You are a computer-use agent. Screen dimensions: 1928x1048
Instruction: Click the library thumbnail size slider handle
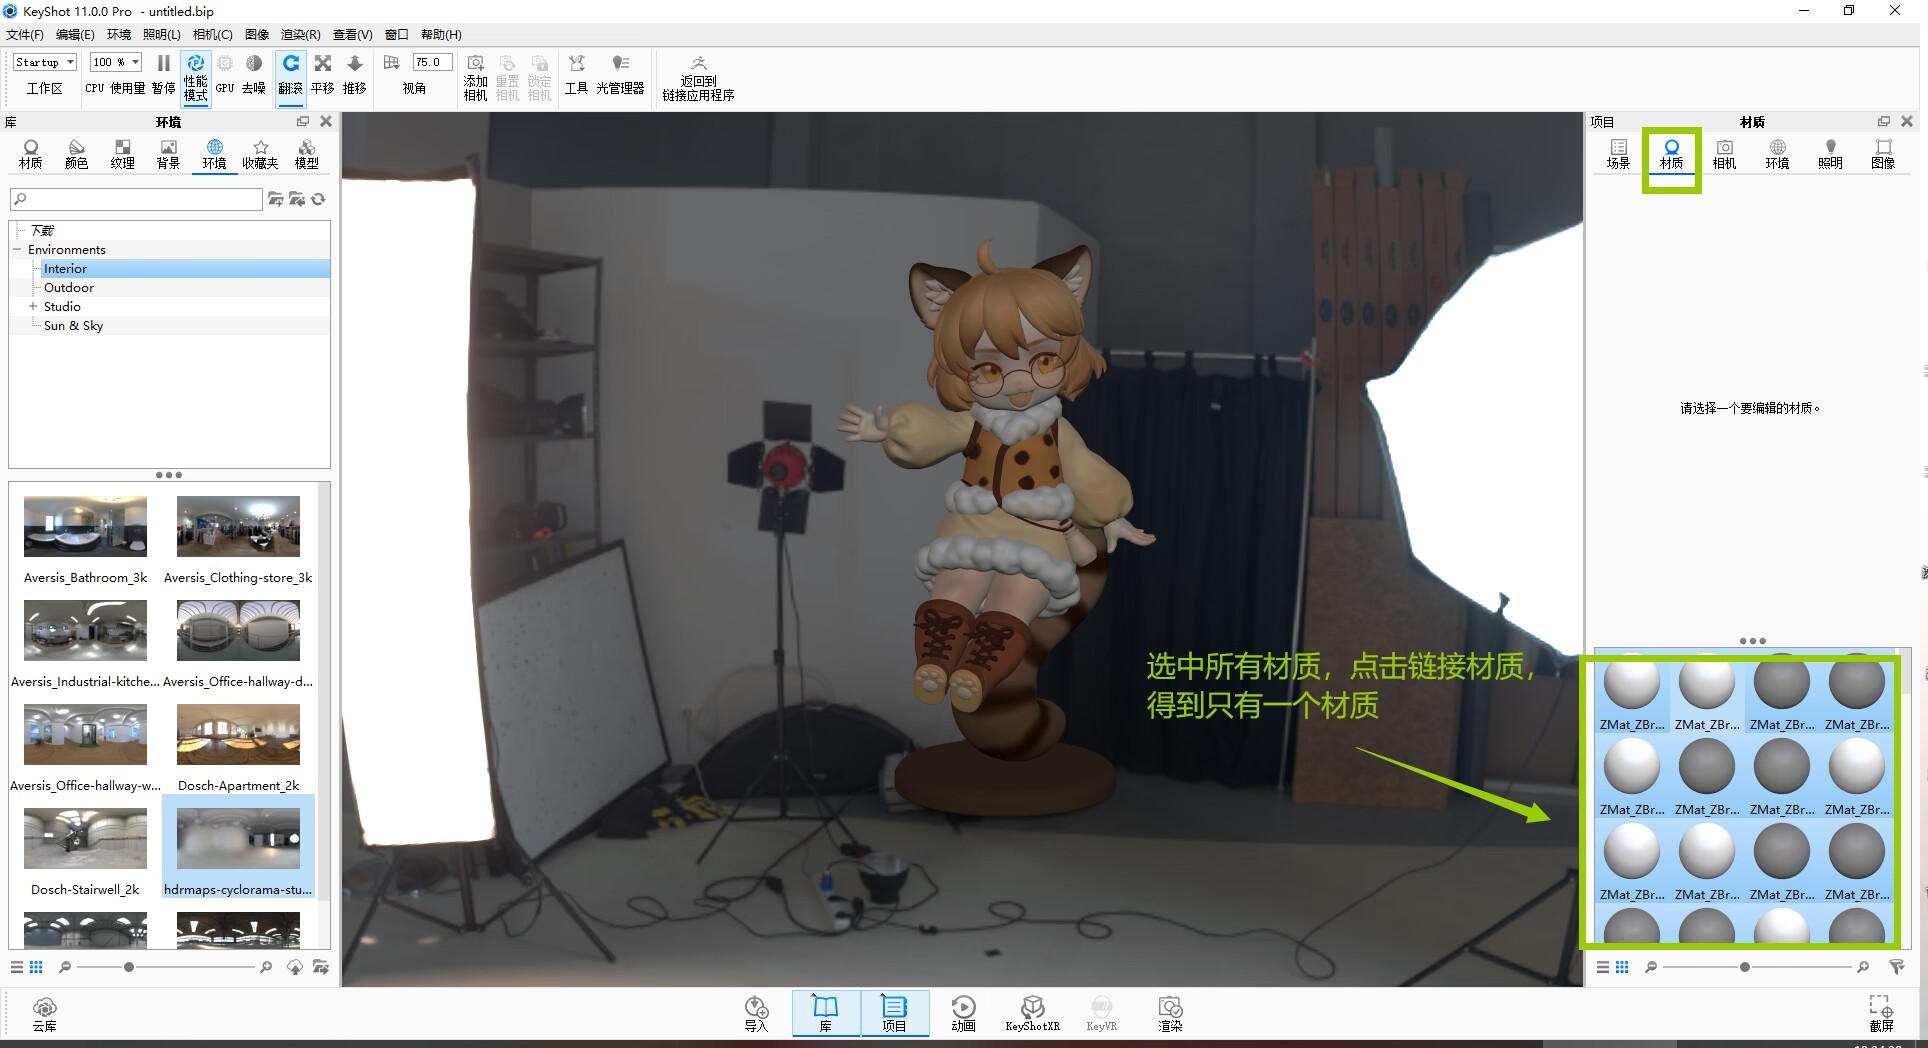[x=129, y=967]
